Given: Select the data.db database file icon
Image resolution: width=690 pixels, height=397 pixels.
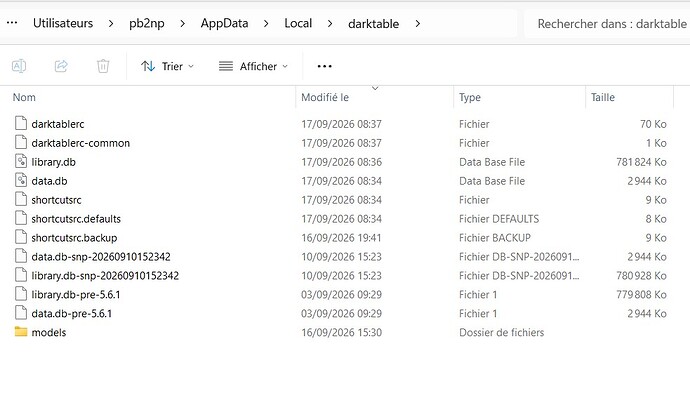Looking at the screenshot, I should pyautogui.click(x=21, y=180).
